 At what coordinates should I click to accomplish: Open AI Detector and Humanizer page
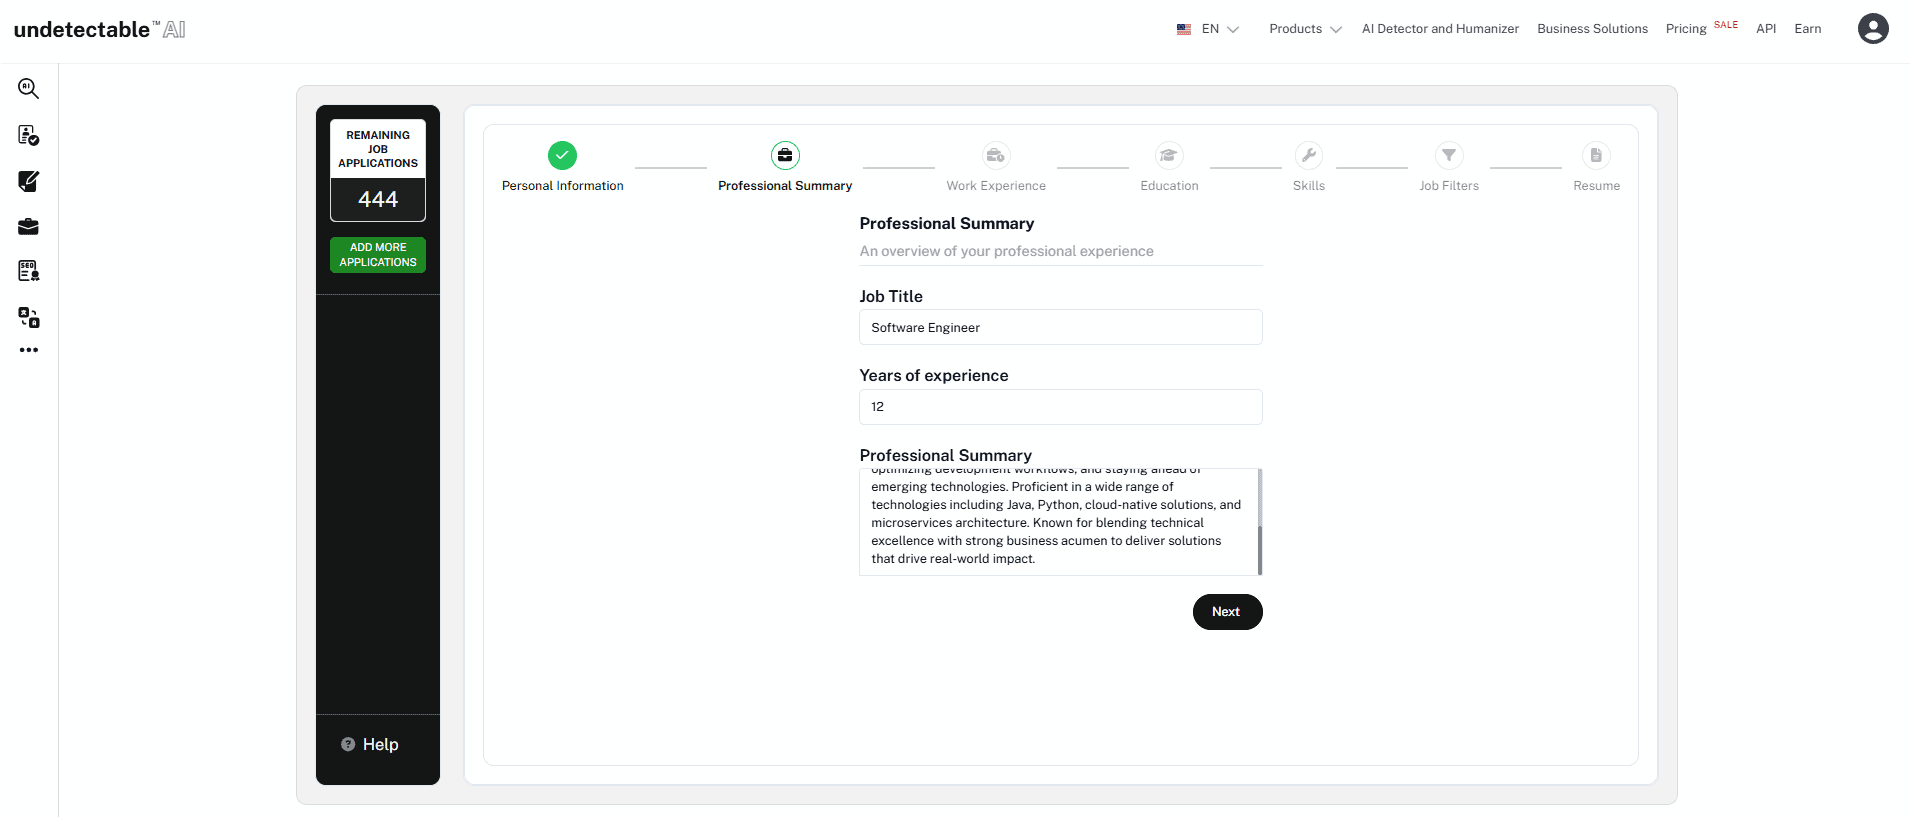click(1440, 29)
